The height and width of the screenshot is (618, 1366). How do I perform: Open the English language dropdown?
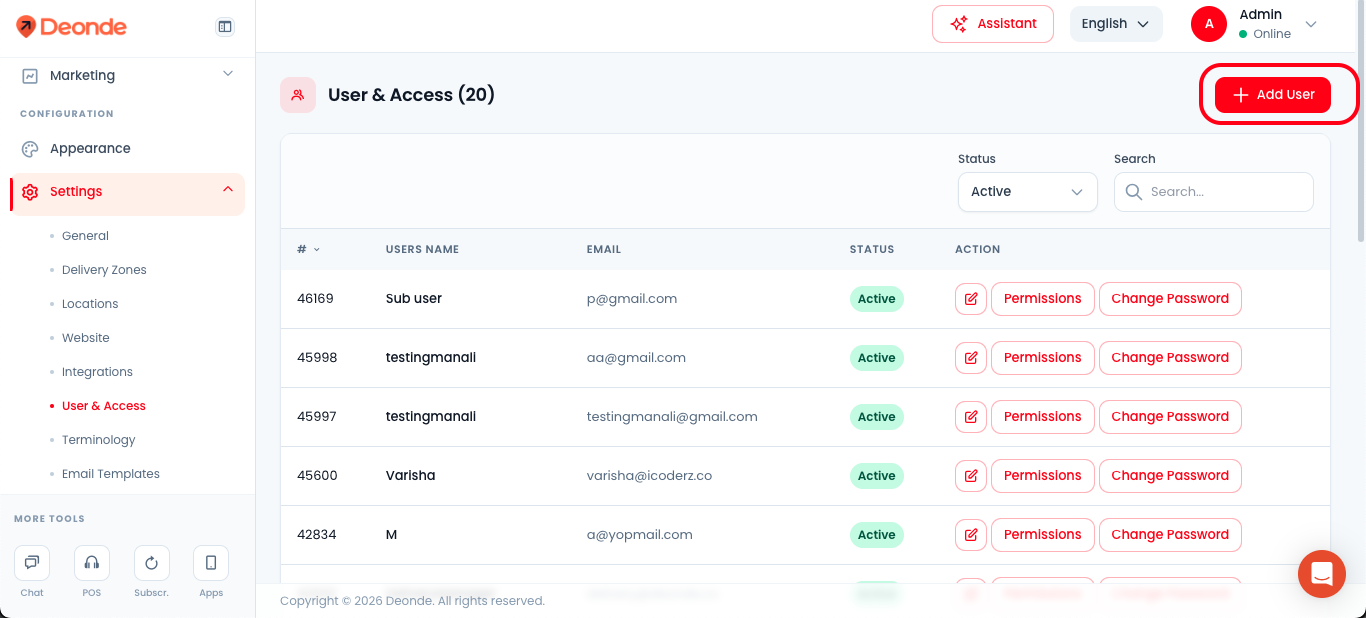pos(1116,24)
